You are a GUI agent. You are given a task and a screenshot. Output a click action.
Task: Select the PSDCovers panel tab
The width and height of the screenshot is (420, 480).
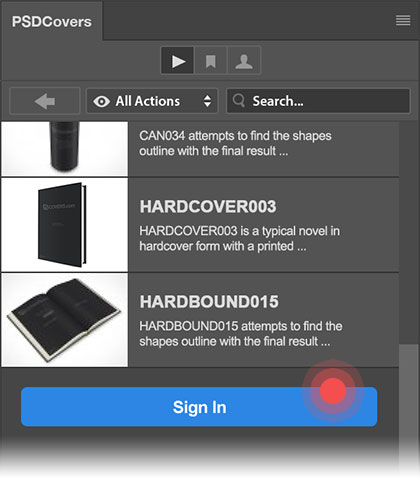(x=52, y=22)
